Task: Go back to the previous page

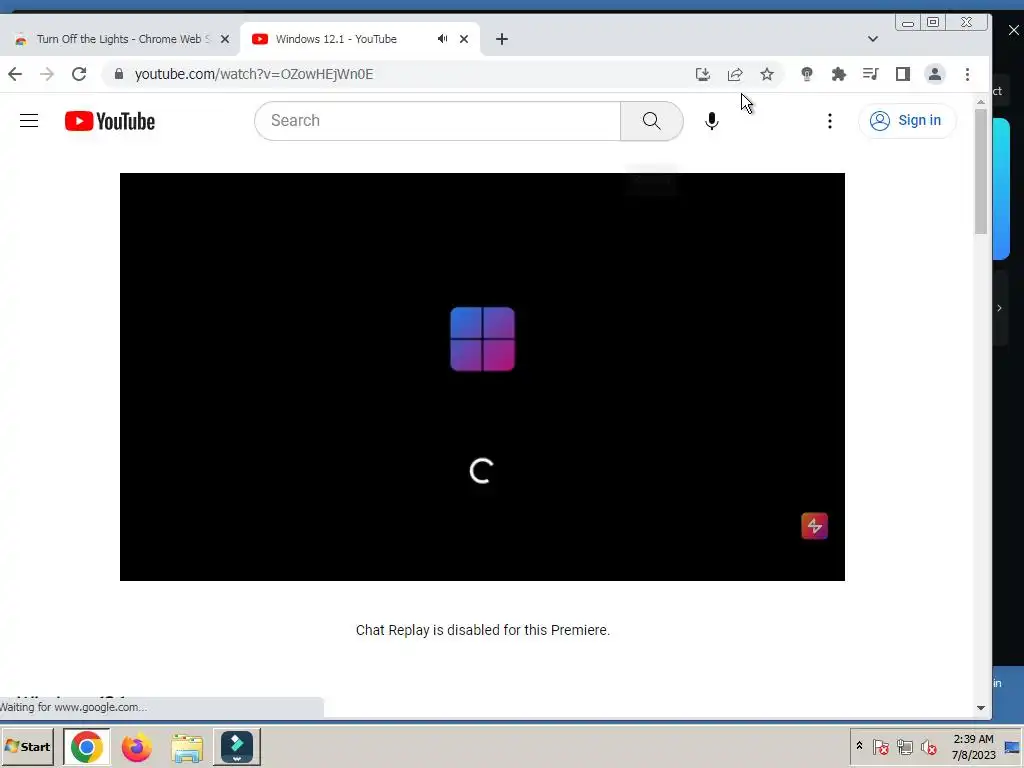Action: click(x=15, y=74)
